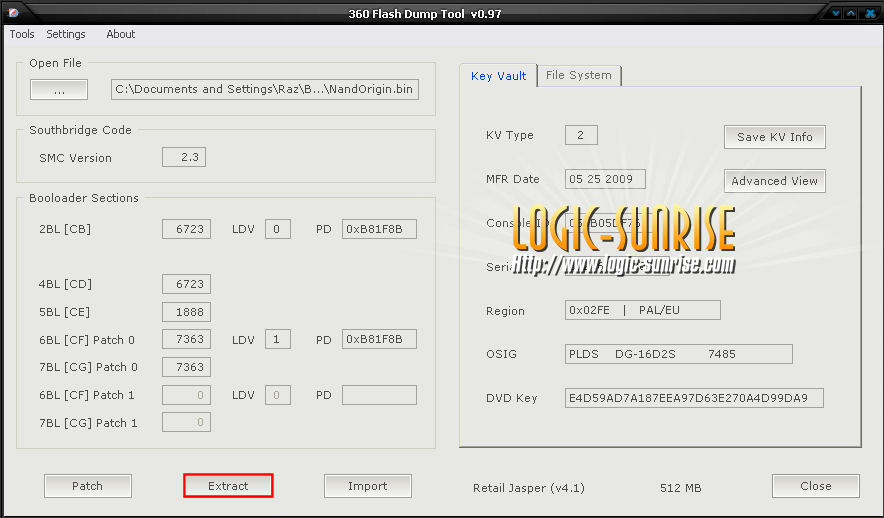Click 7BL [CG] Patch 0 version field

(x=186, y=367)
